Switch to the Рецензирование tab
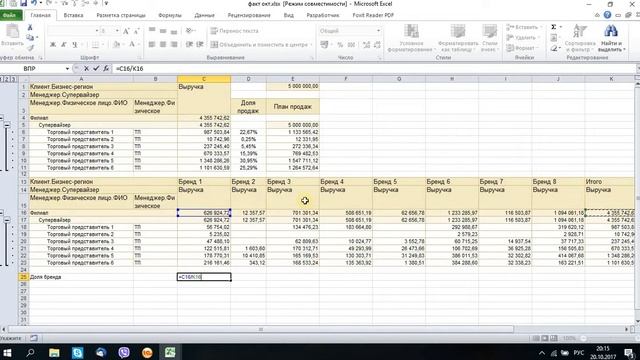This screenshot has height=360, width=640. (x=249, y=15)
